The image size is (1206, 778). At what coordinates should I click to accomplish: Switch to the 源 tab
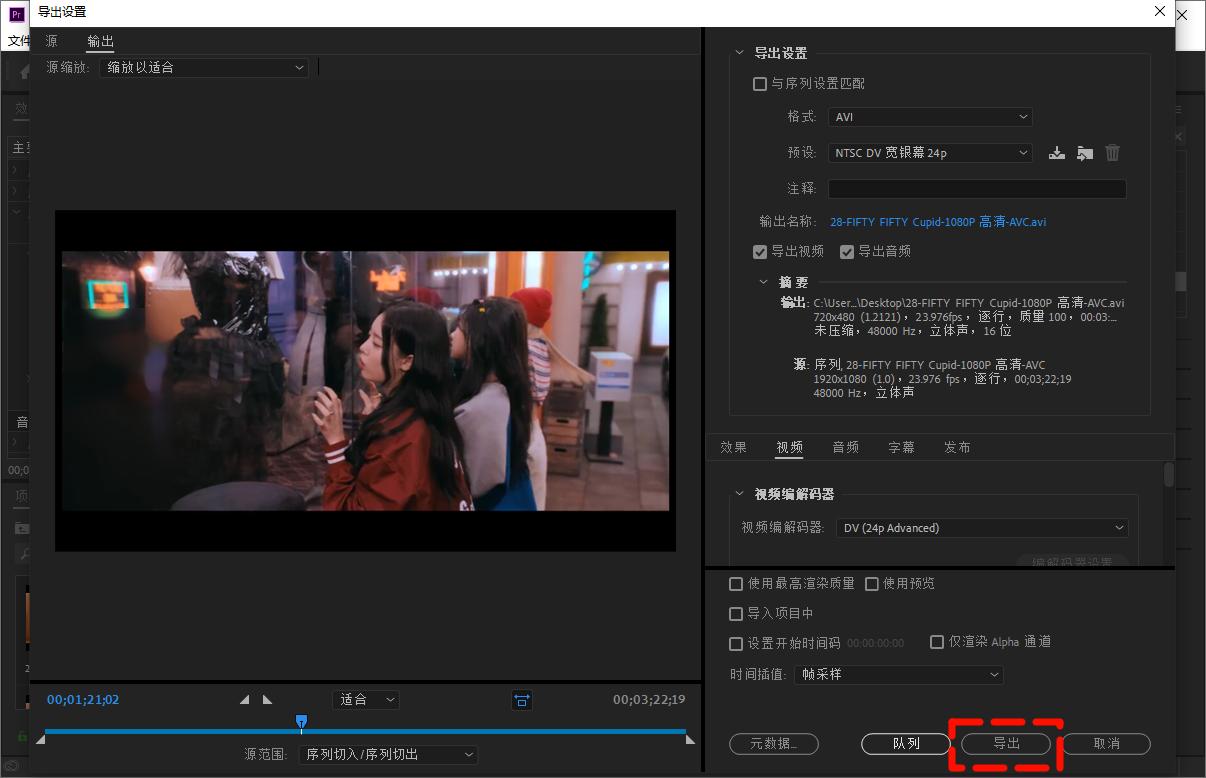pyautogui.click(x=52, y=41)
